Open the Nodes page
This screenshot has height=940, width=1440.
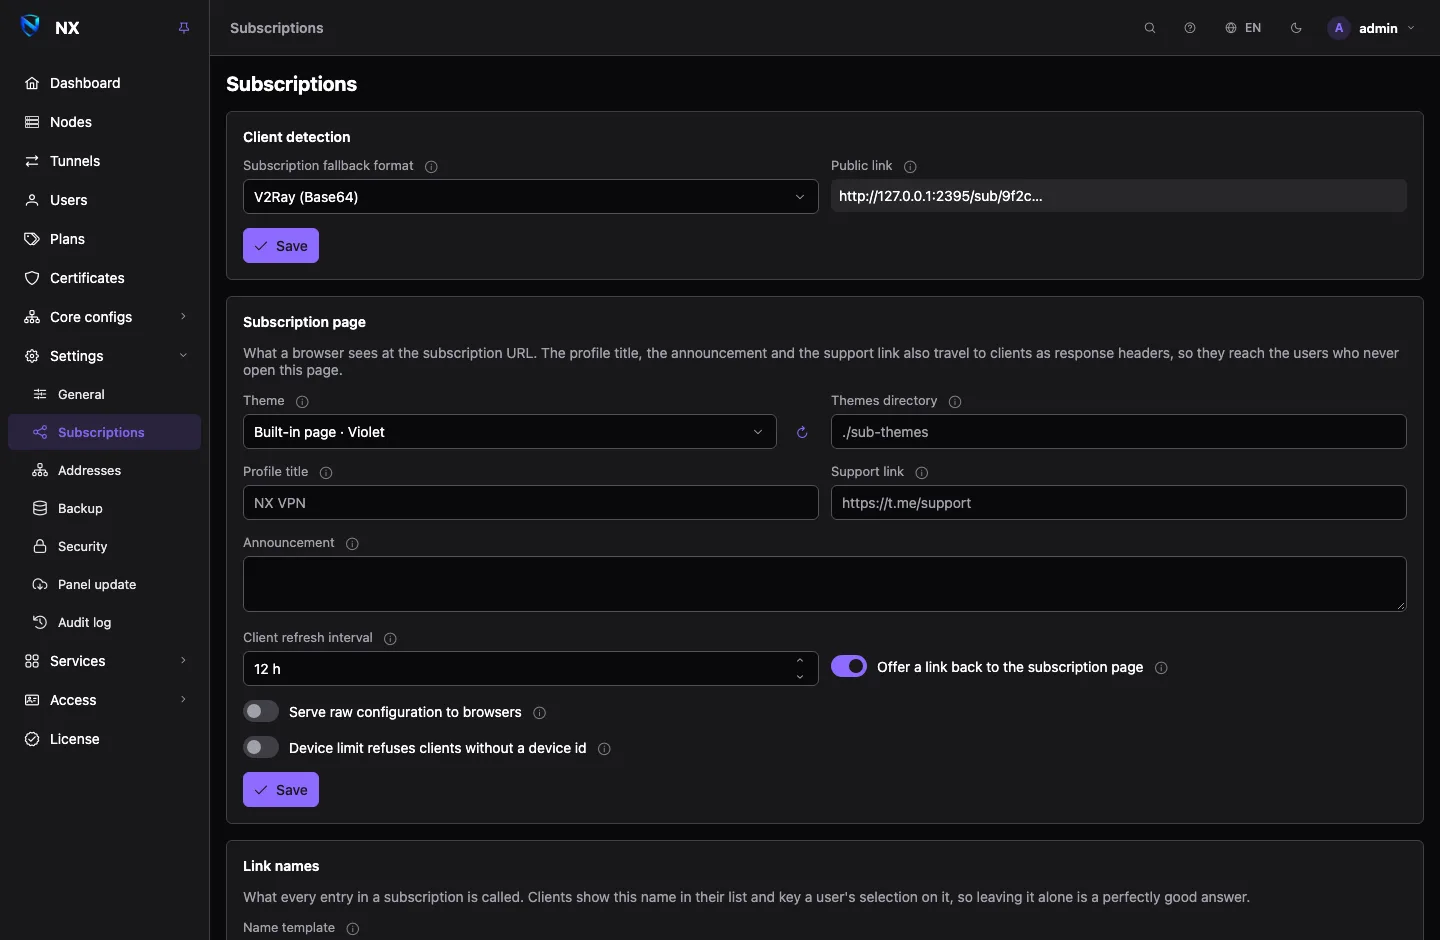click(x=105, y=122)
